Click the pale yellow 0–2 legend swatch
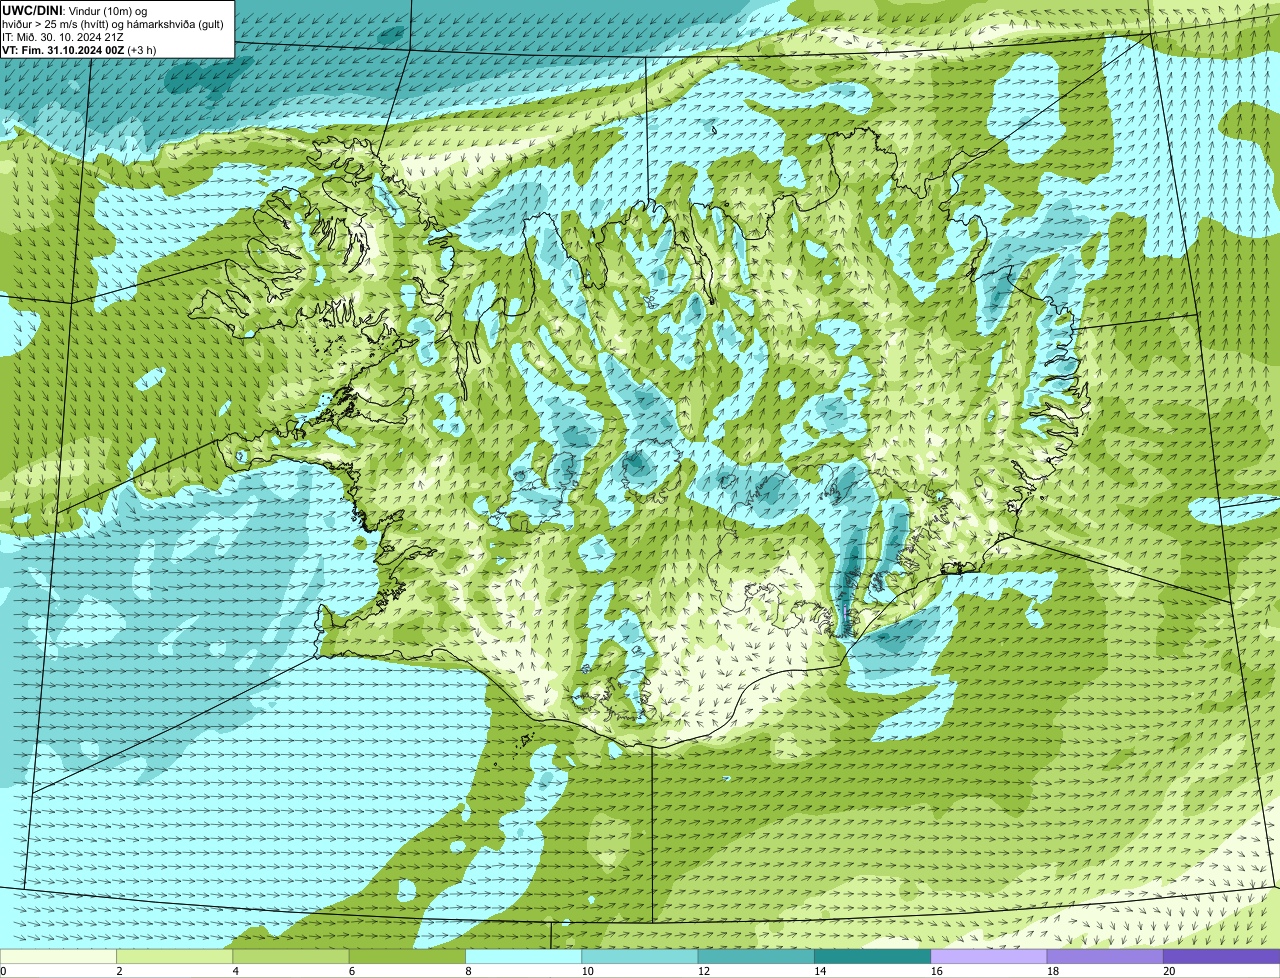This screenshot has height=978, width=1280. pyautogui.click(x=58, y=957)
